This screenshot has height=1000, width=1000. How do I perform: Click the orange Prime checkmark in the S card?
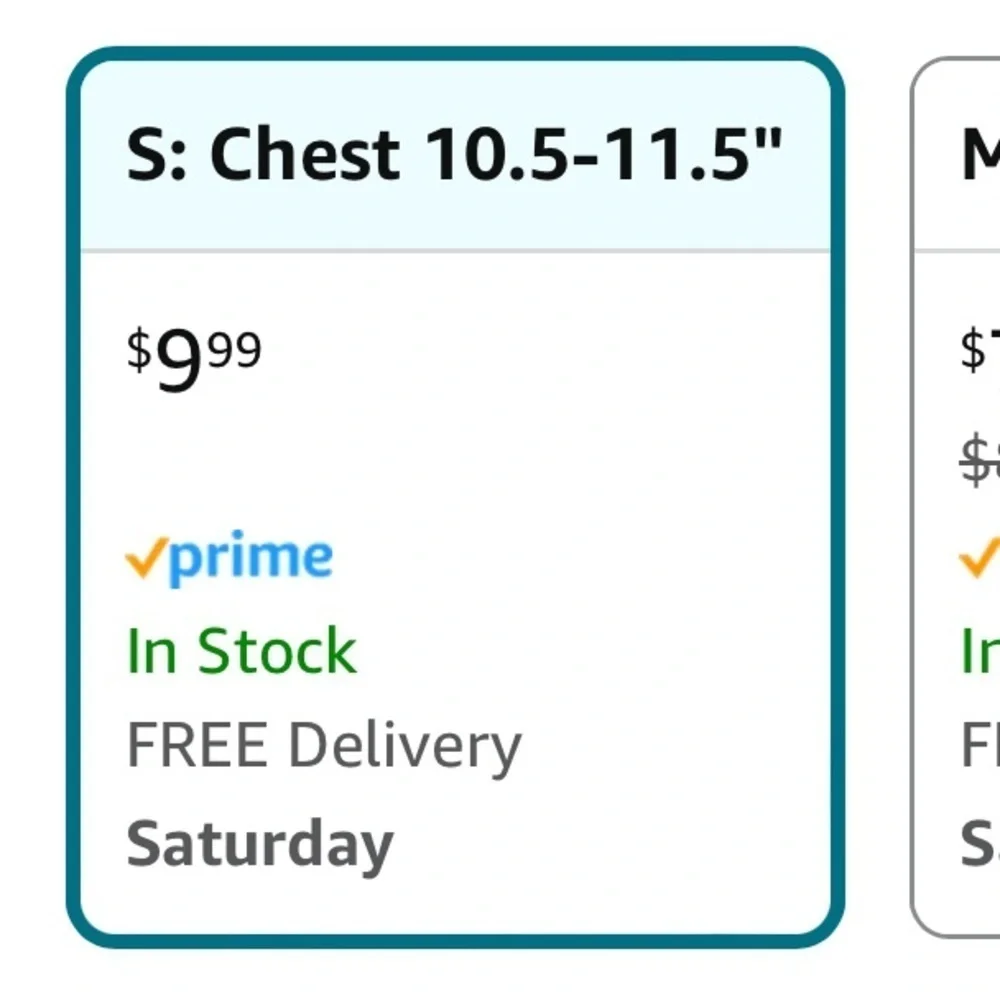[x=147, y=557]
